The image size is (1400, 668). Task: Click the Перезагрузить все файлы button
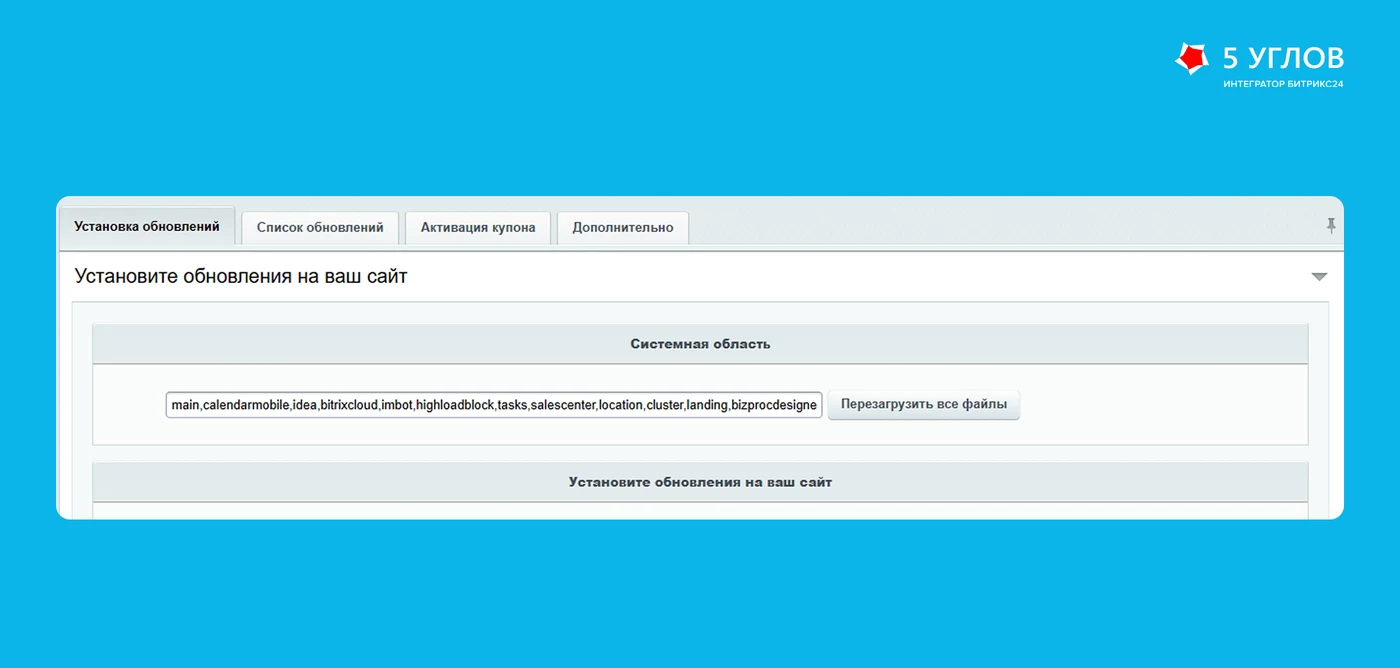(924, 405)
